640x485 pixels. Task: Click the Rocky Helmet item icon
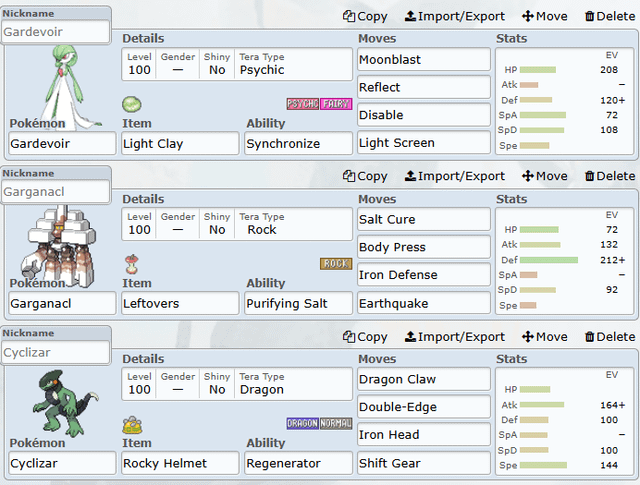point(132,425)
